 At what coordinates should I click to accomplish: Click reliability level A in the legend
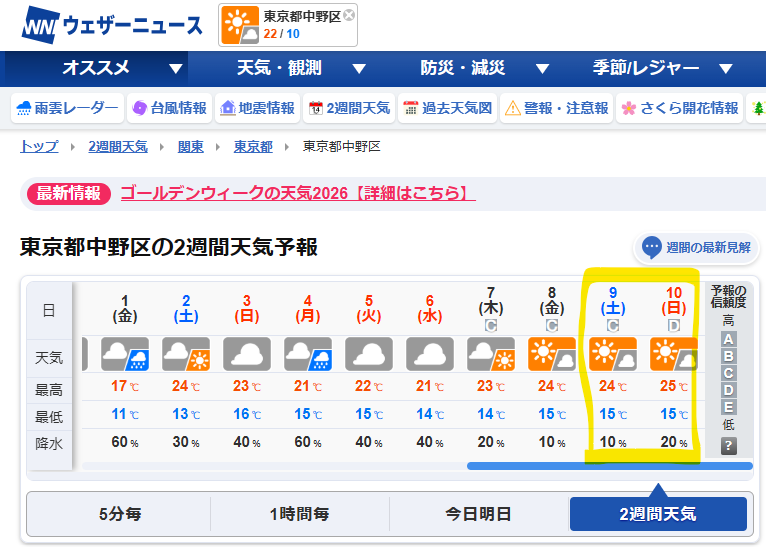coord(728,339)
